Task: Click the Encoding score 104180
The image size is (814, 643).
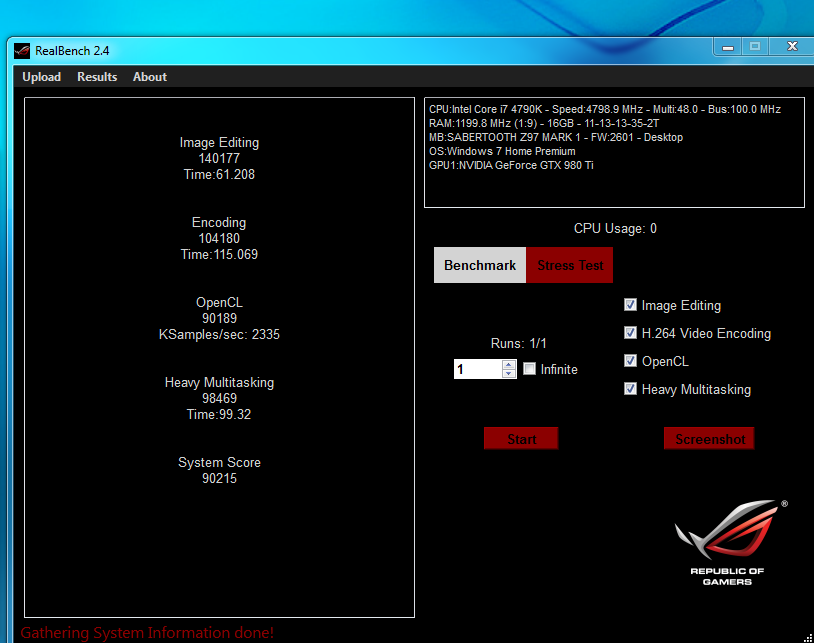Action: pos(219,239)
